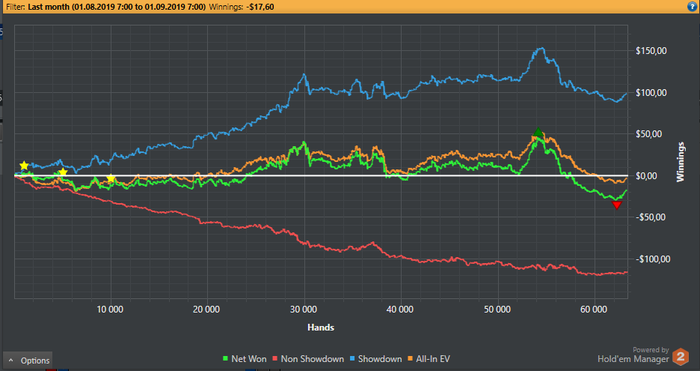Click the orange All-In EV legend swatch
The height and width of the screenshot is (371, 700).
tap(410, 359)
